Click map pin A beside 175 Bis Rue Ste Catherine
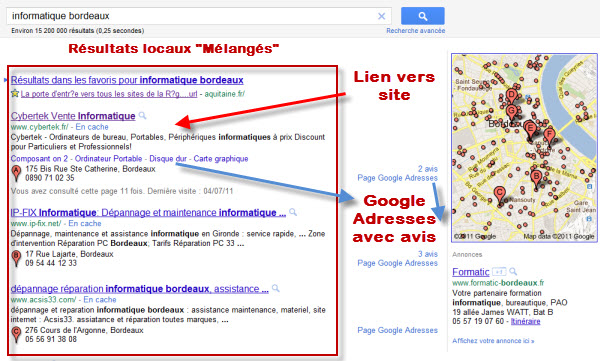Screen dimensions: 600x361 [x=16, y=173]
